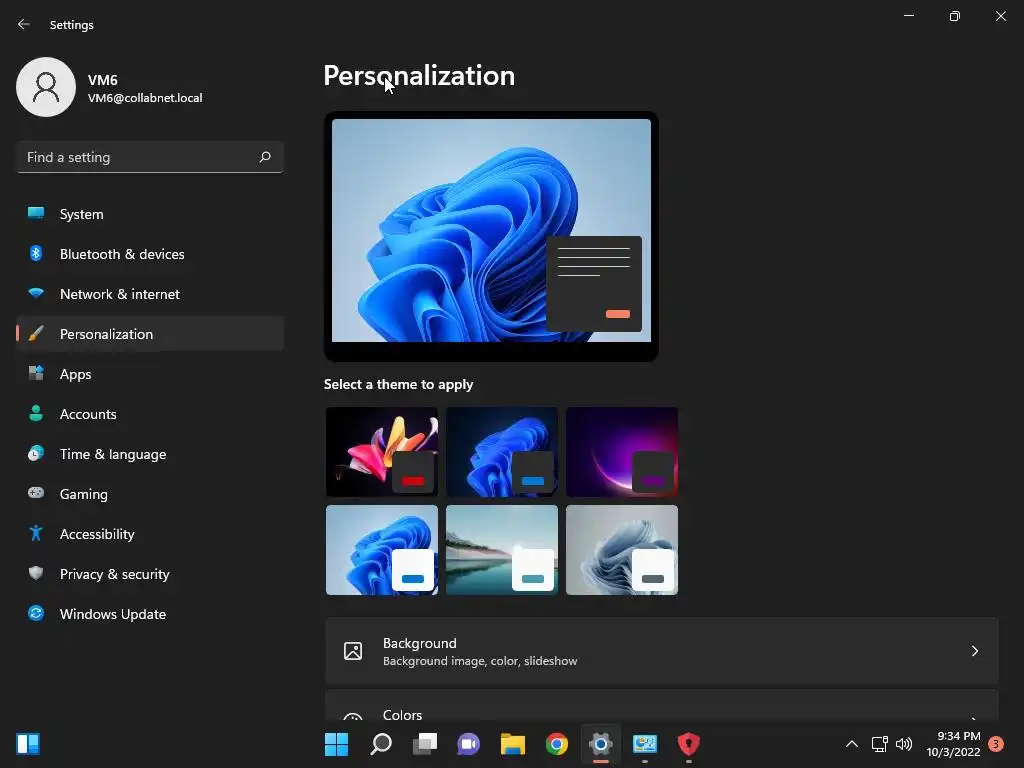Open Time & language settings
The width and height of the screenshot is (1024, 768).
click(x=150, y=453)
